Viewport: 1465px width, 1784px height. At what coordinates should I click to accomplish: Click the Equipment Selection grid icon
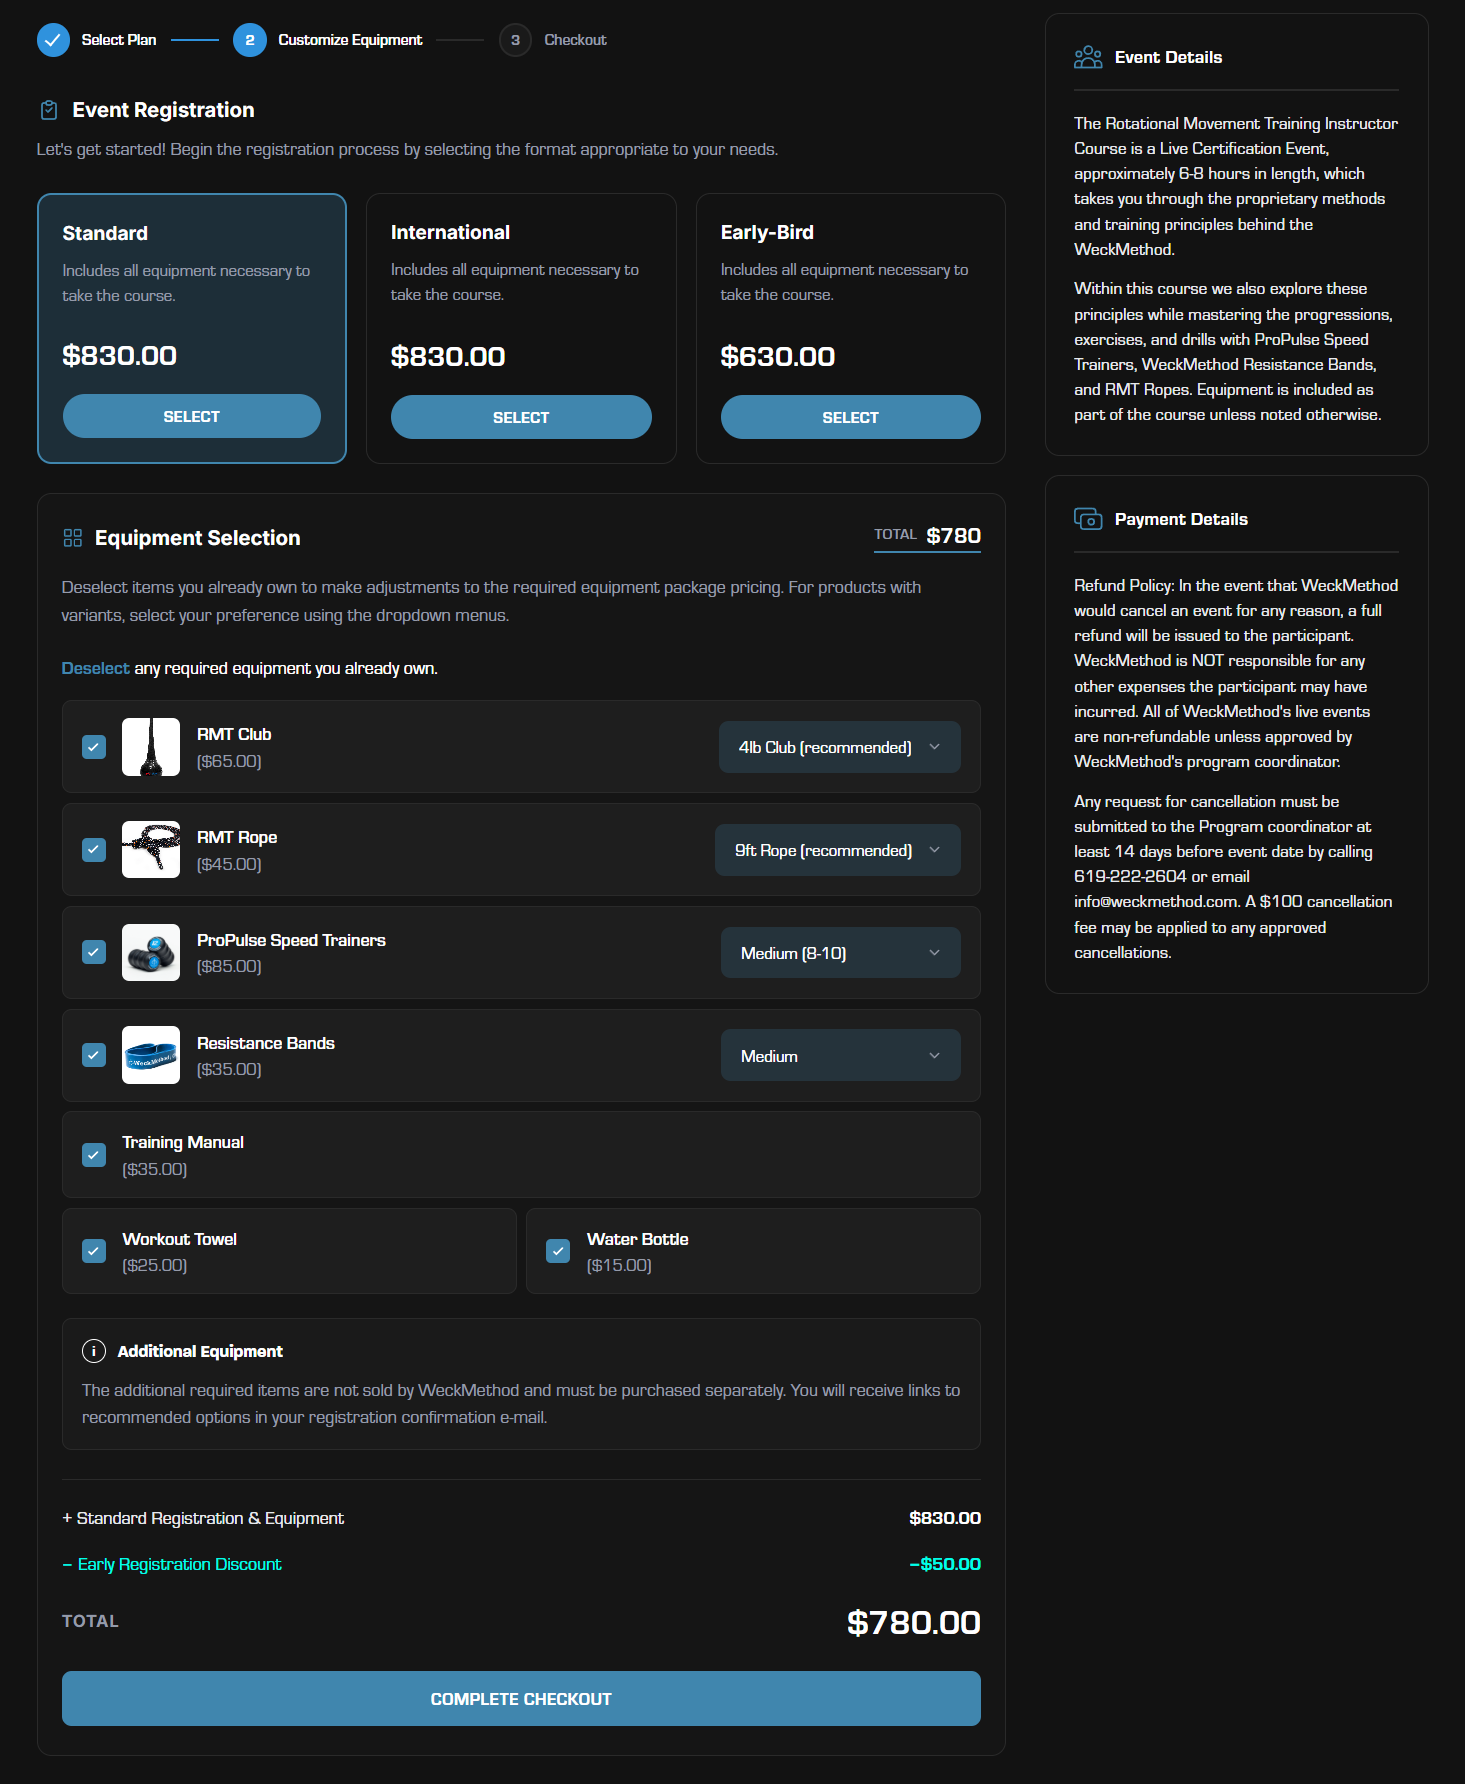tap(73, 538)
